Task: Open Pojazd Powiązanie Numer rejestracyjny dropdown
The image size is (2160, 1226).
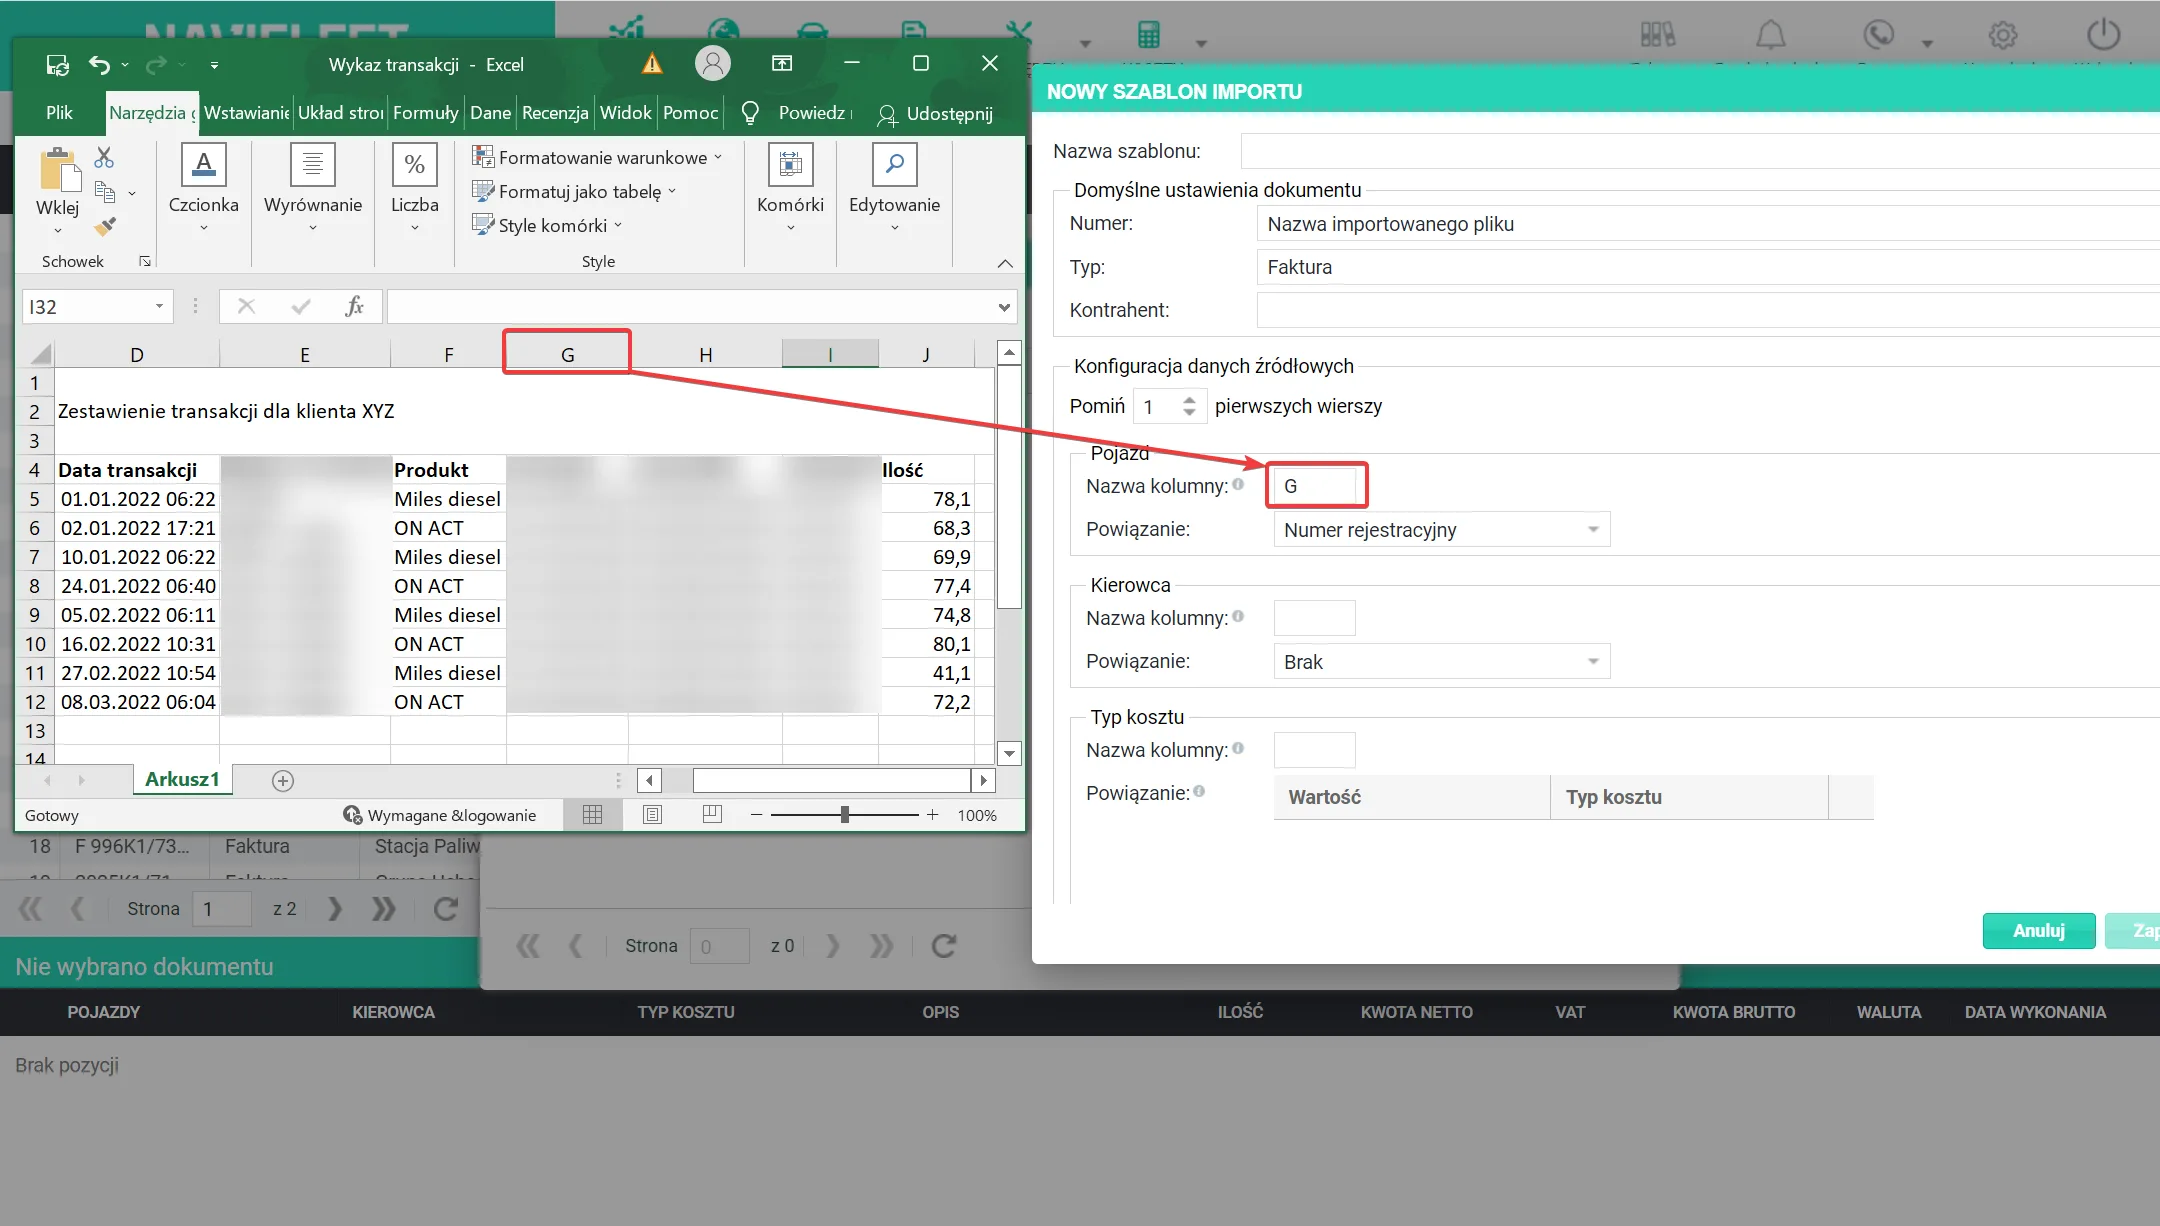Action: point(1593,530)
